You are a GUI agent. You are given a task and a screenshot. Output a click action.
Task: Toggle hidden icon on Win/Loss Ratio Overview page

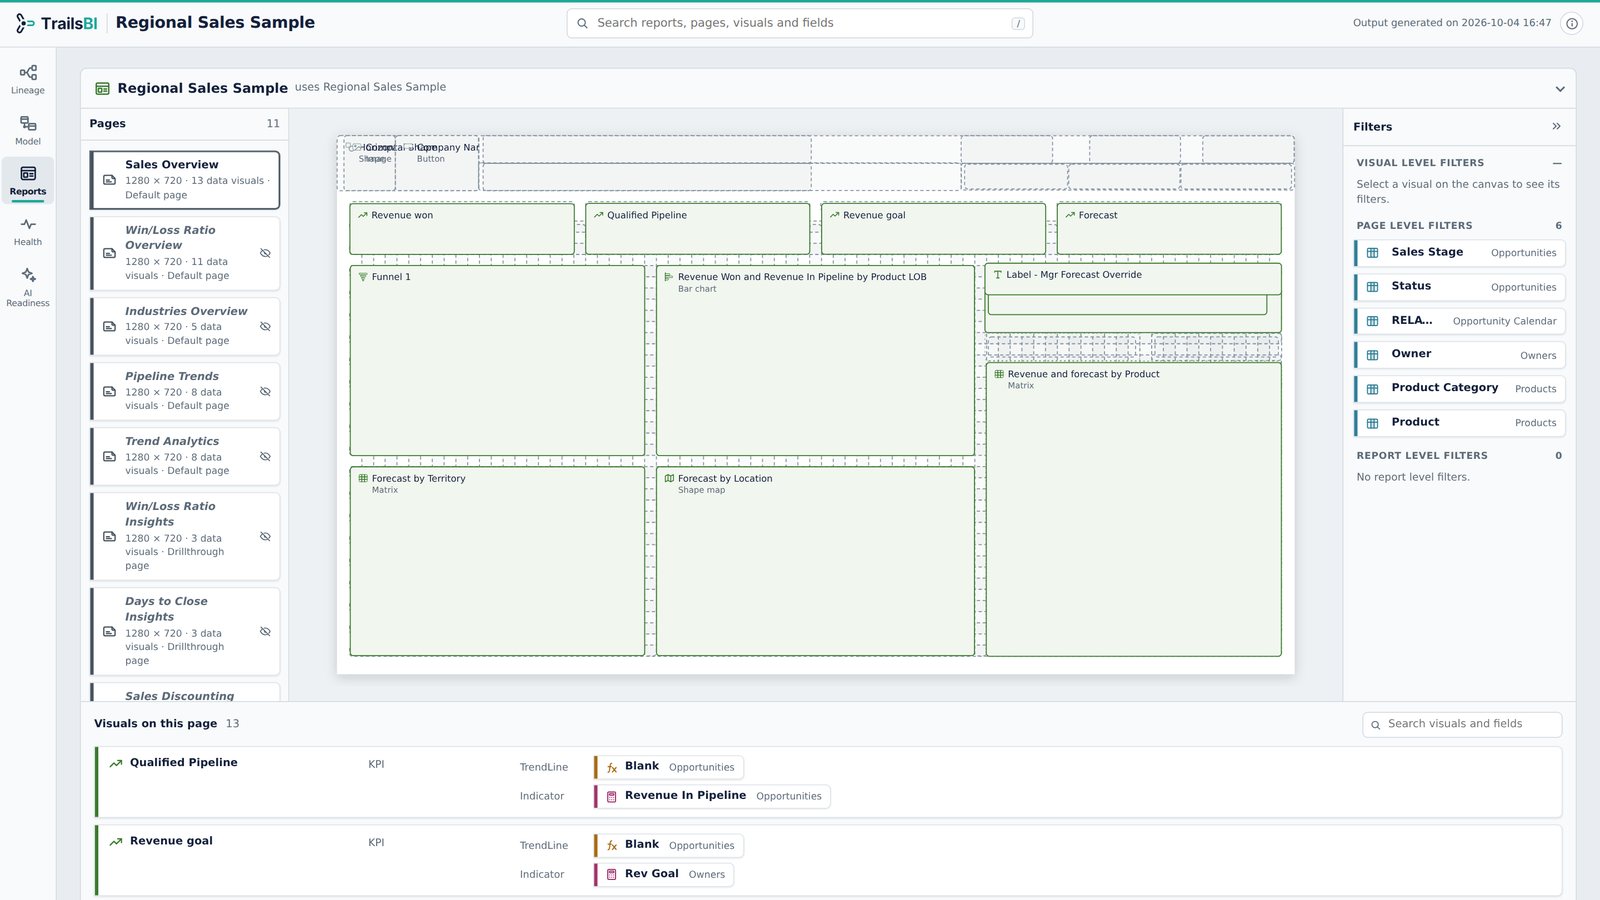click(x=265, y=253)
